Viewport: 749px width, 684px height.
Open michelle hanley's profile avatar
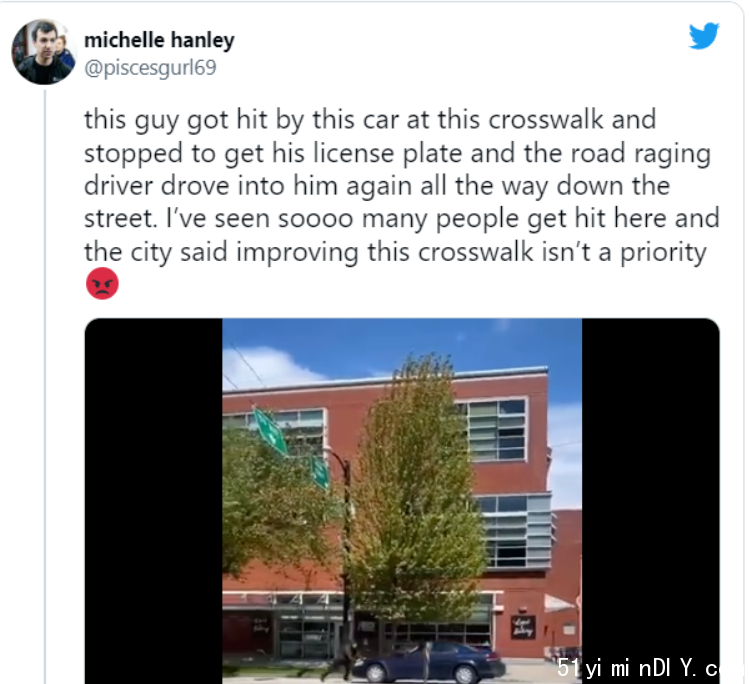click(44, 52)
